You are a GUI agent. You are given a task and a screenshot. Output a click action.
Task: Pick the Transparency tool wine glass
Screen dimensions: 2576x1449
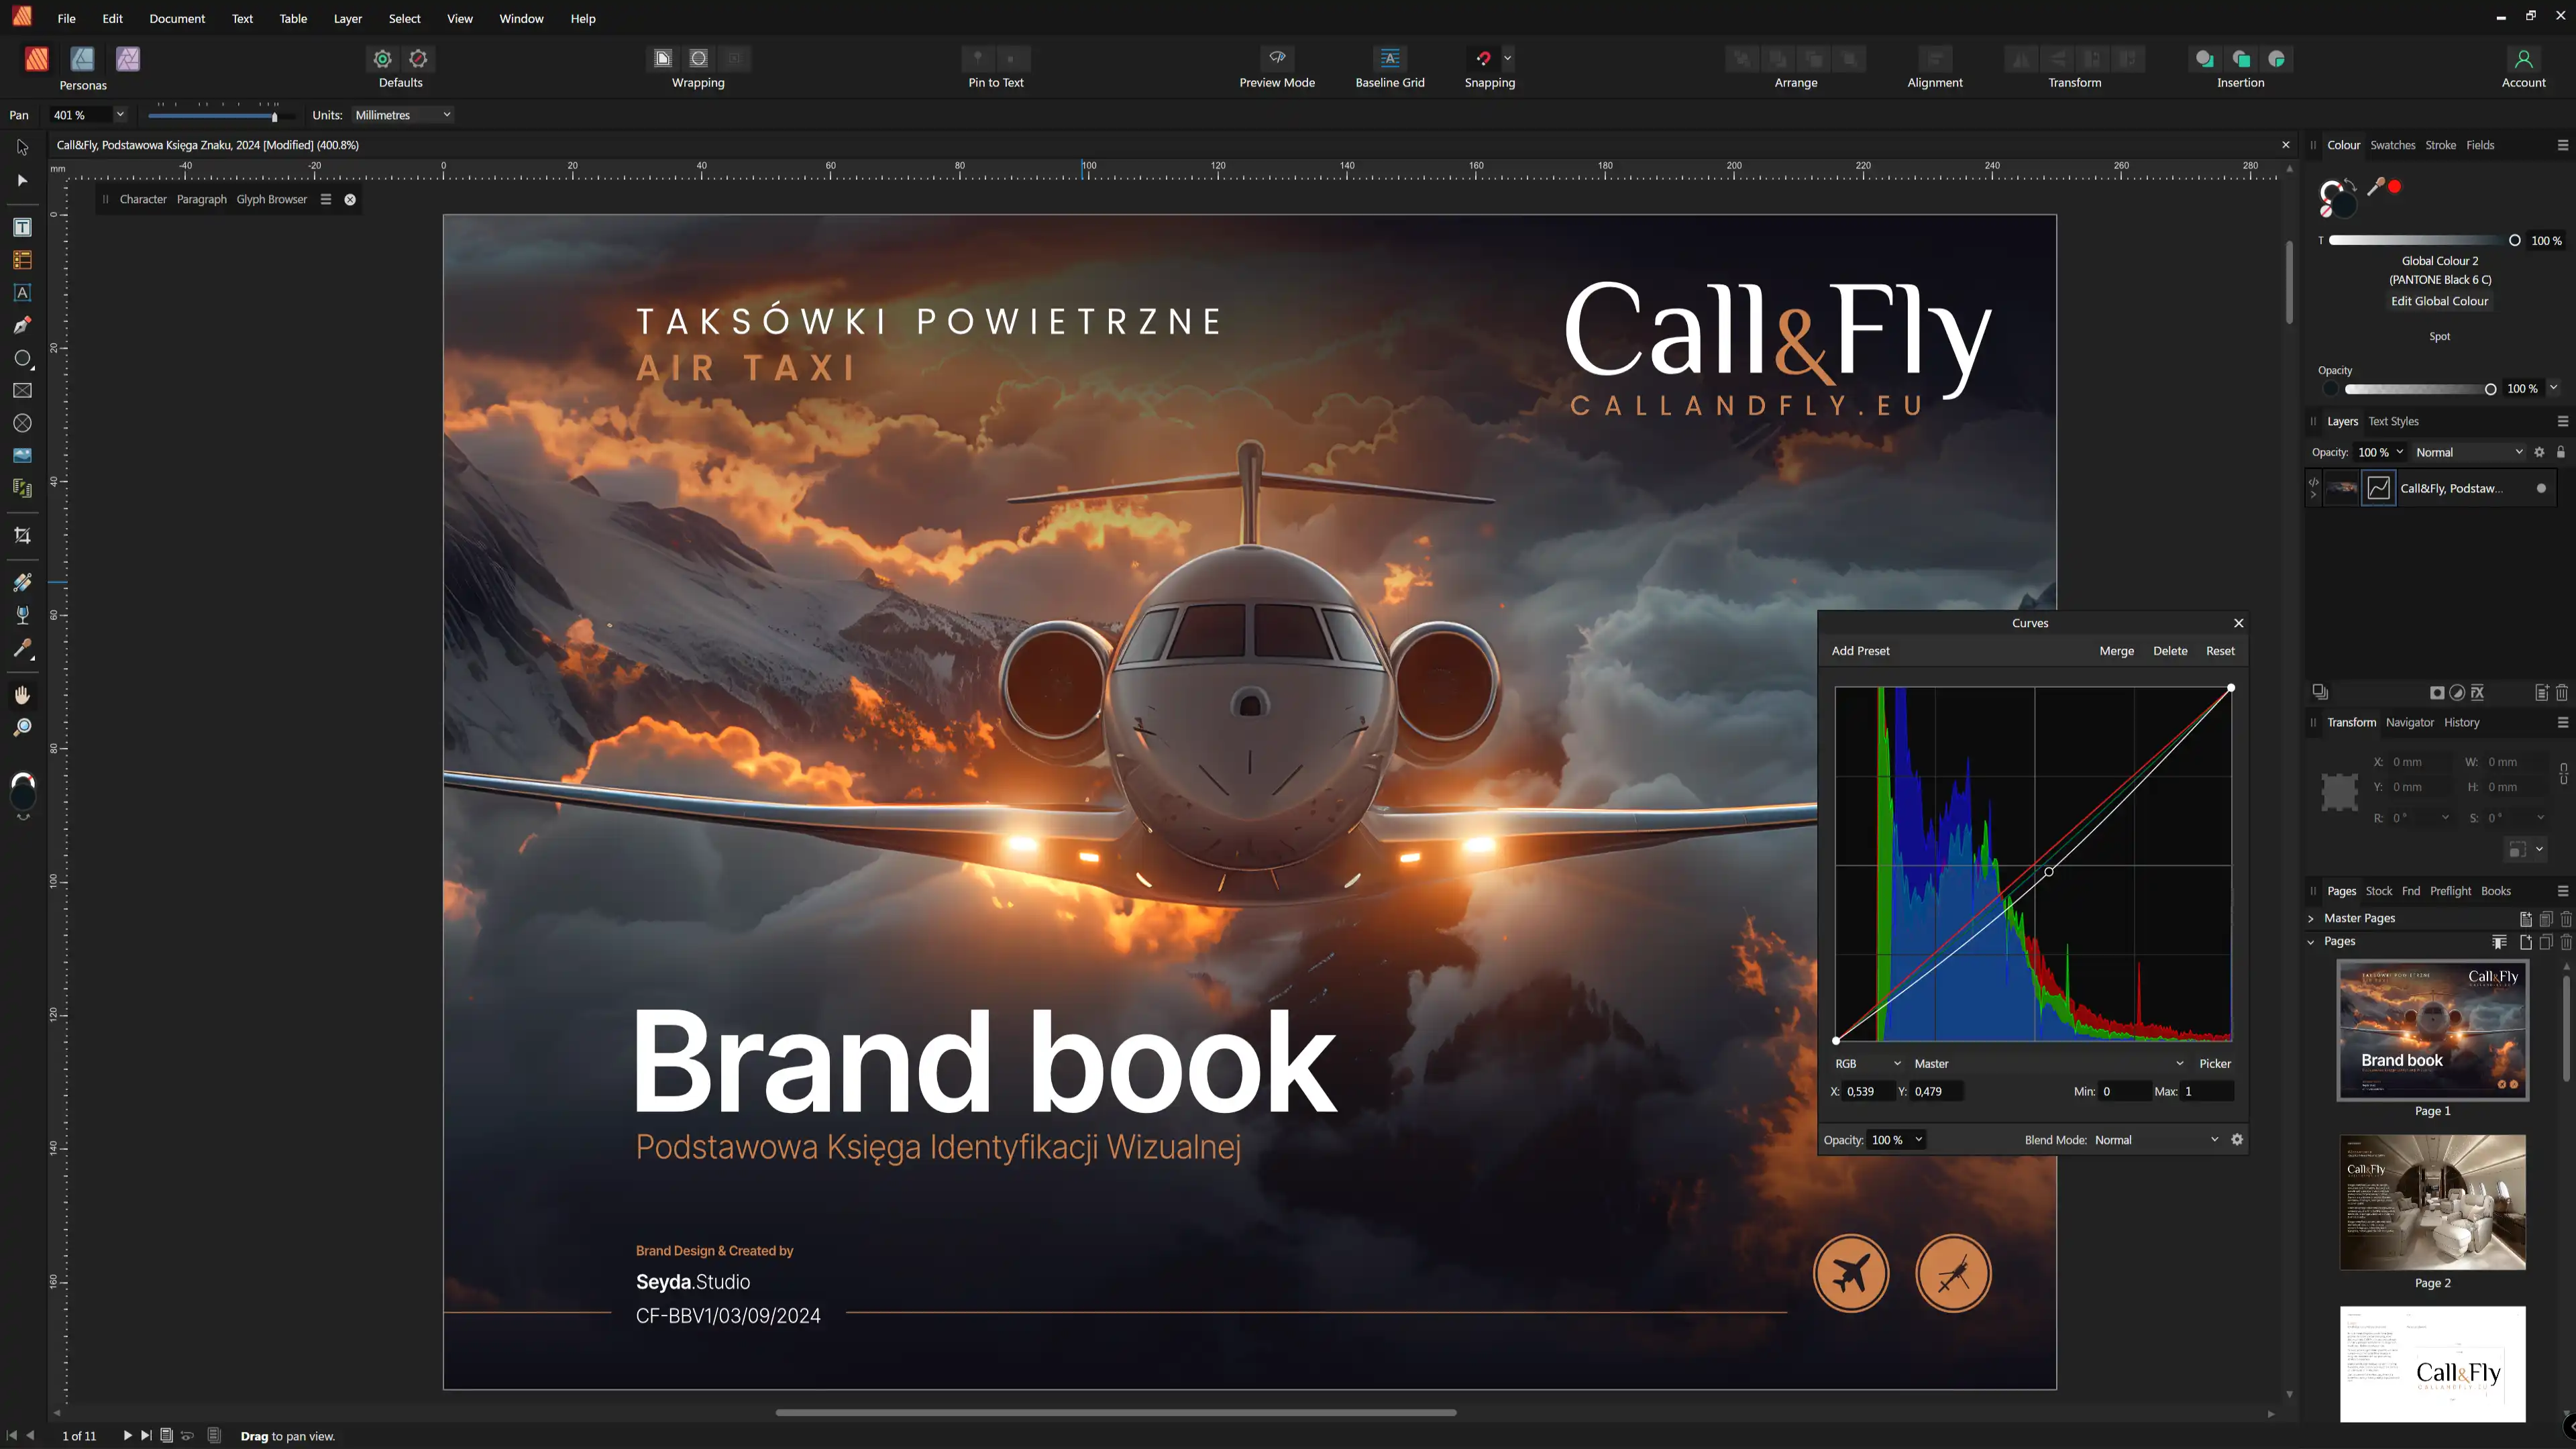[x=22, y=616]
